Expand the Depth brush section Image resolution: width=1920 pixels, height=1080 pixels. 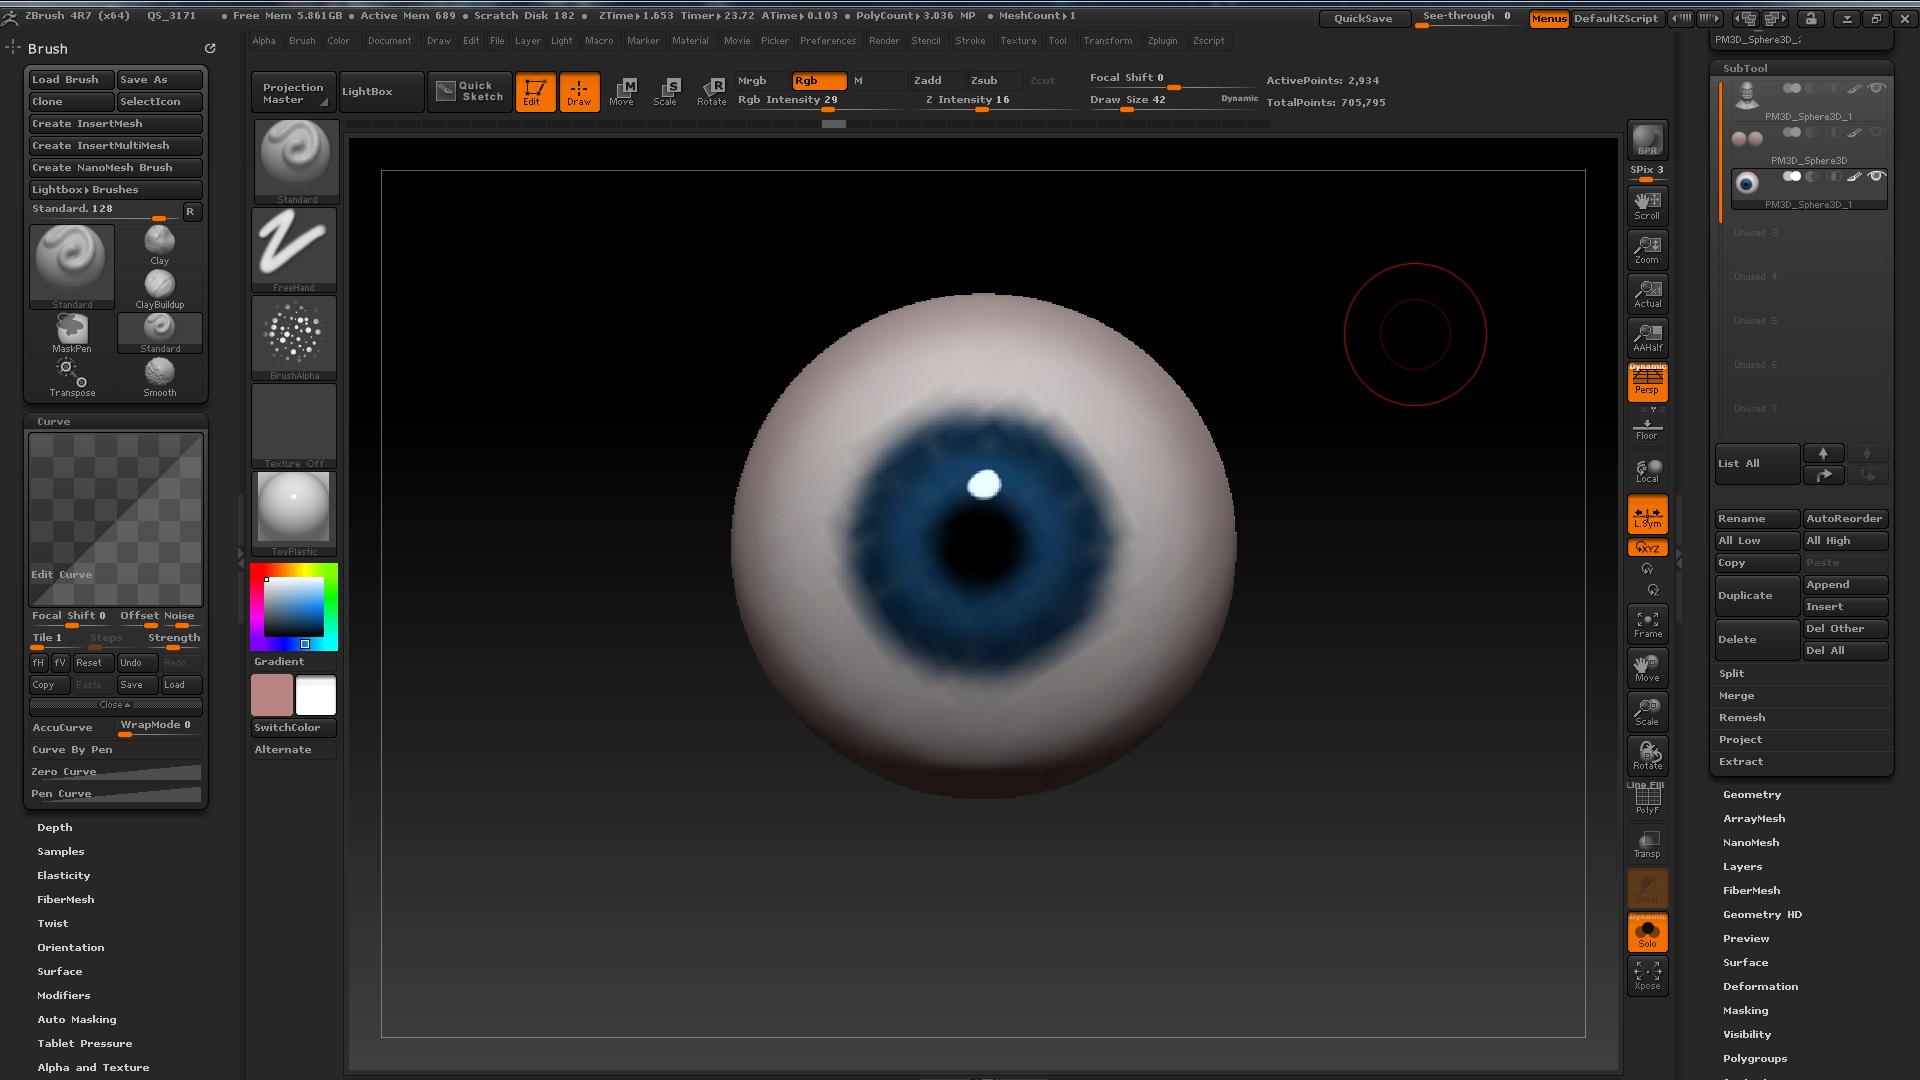pos(55,828)
